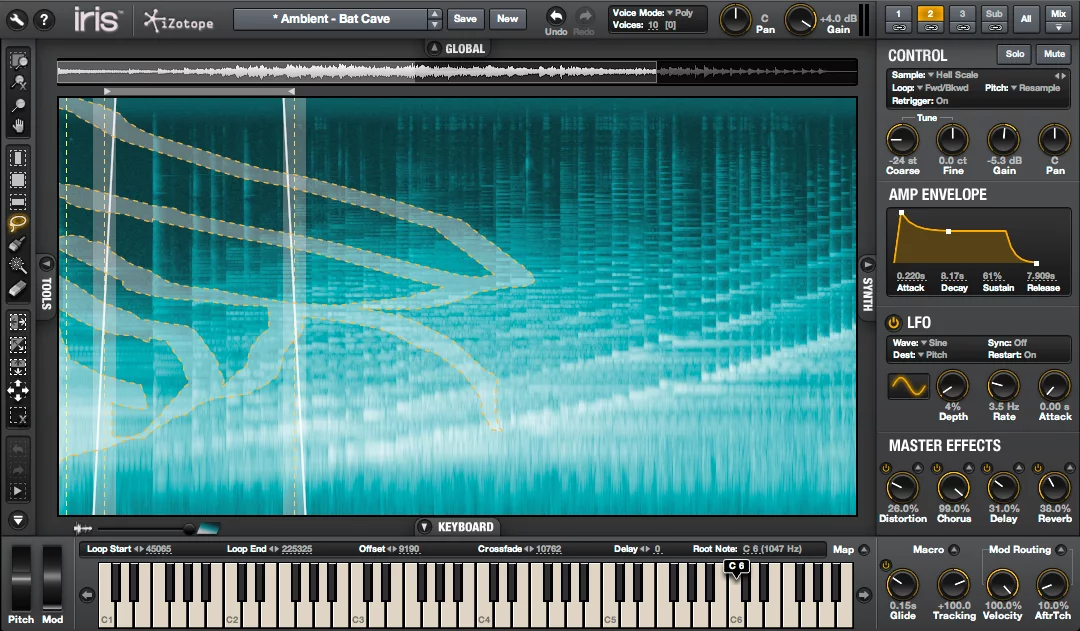The width and height of the screenshot is (1080, 631).
Task: Switch to the Sub layer tab
Action: [993, 13]
